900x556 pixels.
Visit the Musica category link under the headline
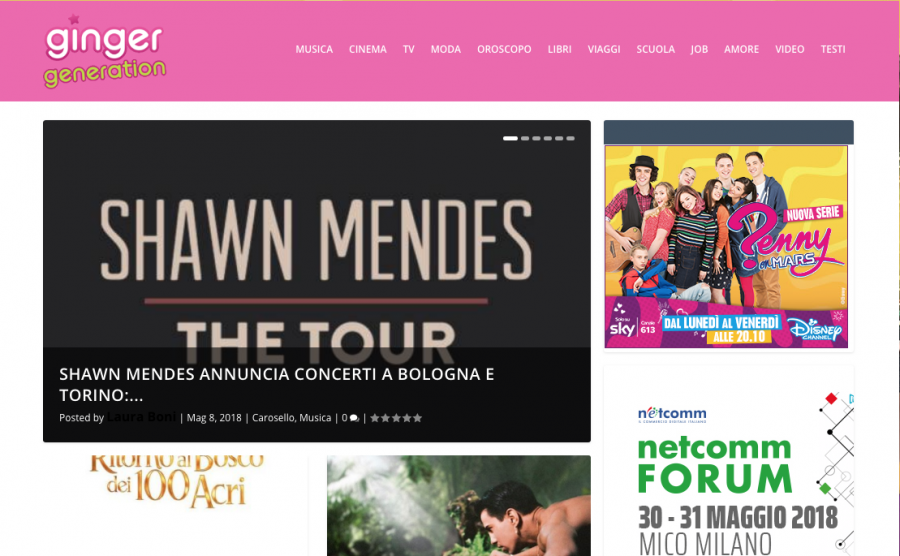[x=315, y=418]
